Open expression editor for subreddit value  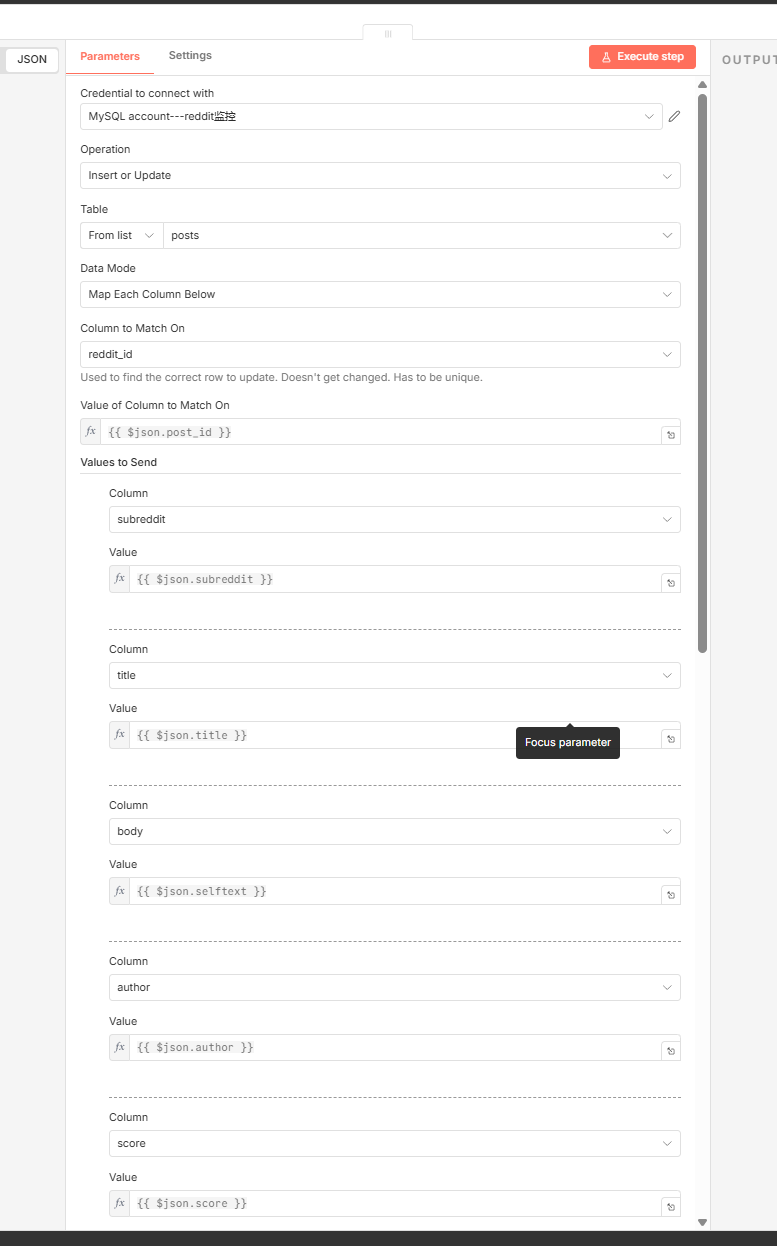(x=671, y=583)
